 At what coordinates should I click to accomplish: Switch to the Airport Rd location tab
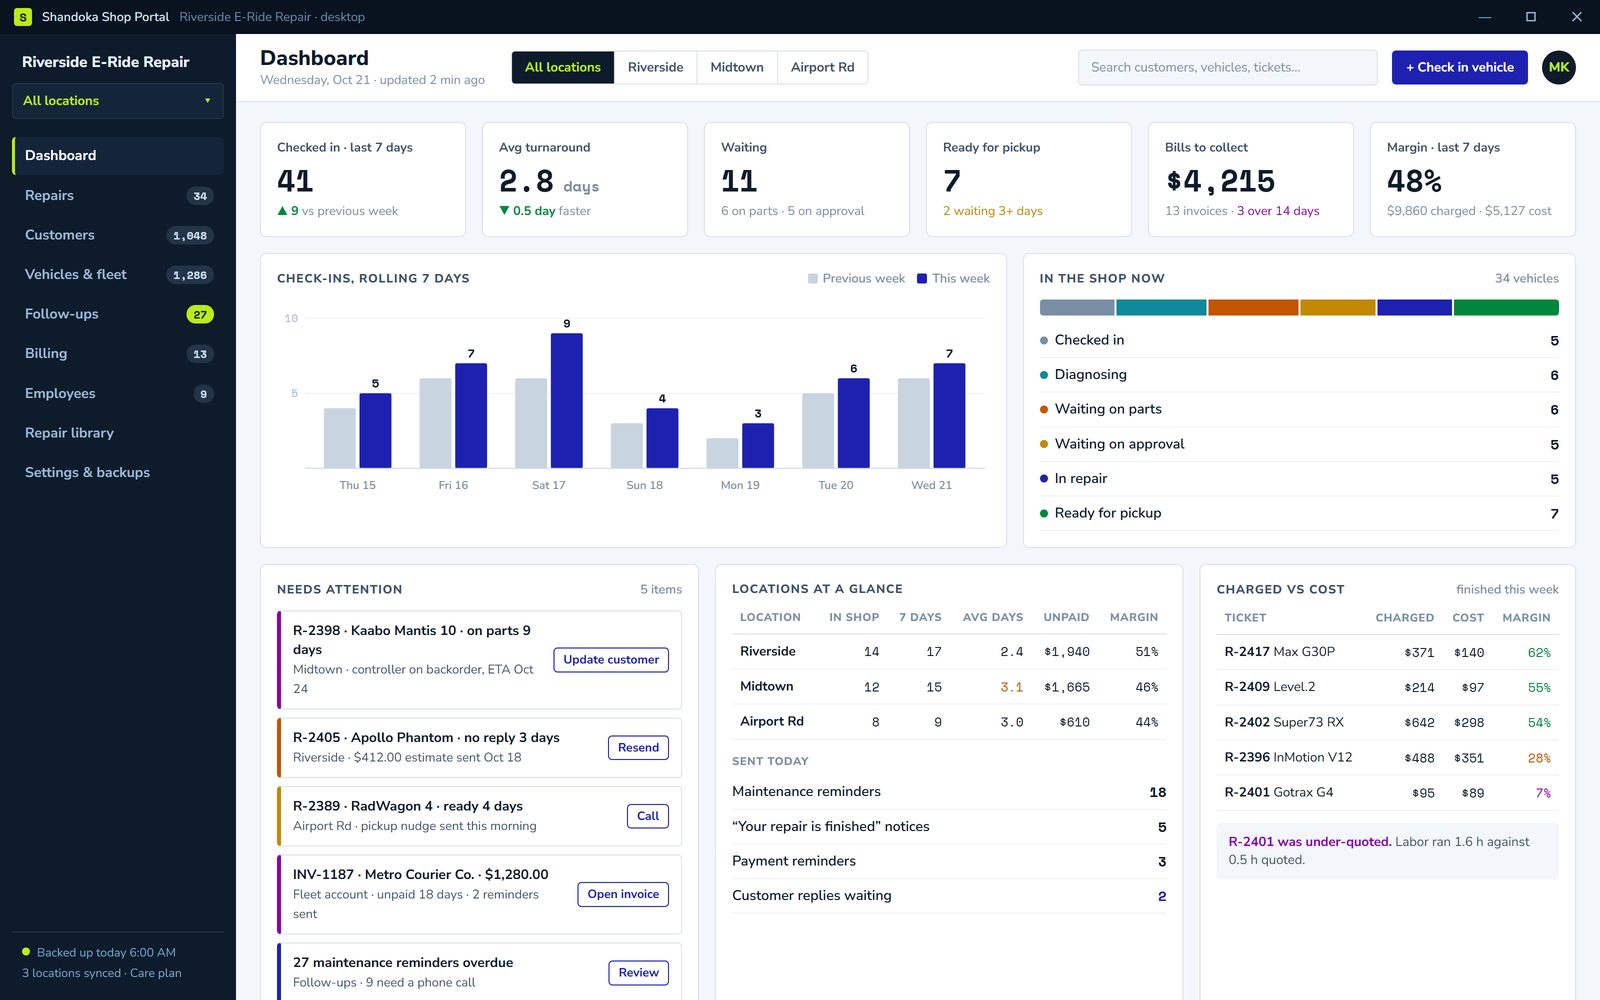pos(822,67)
